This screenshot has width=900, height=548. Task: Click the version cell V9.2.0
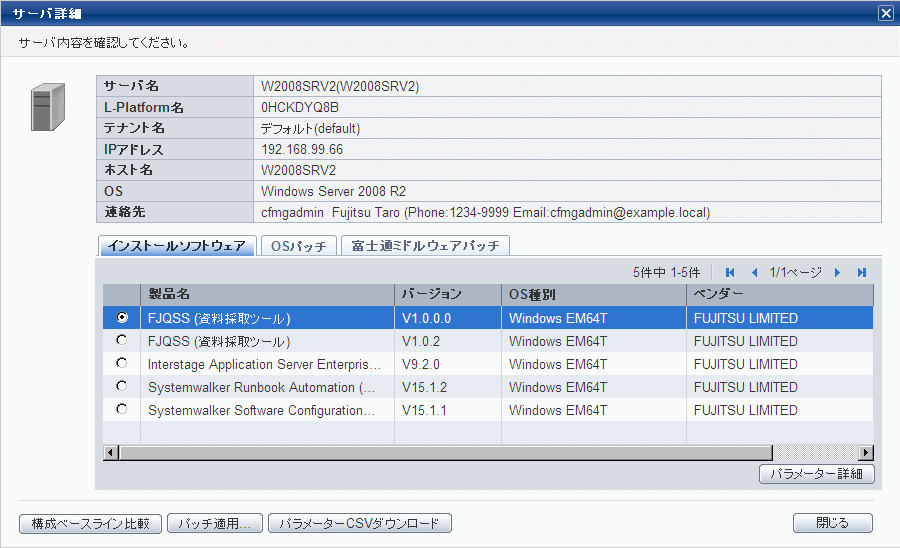click(x=421, y=364)
